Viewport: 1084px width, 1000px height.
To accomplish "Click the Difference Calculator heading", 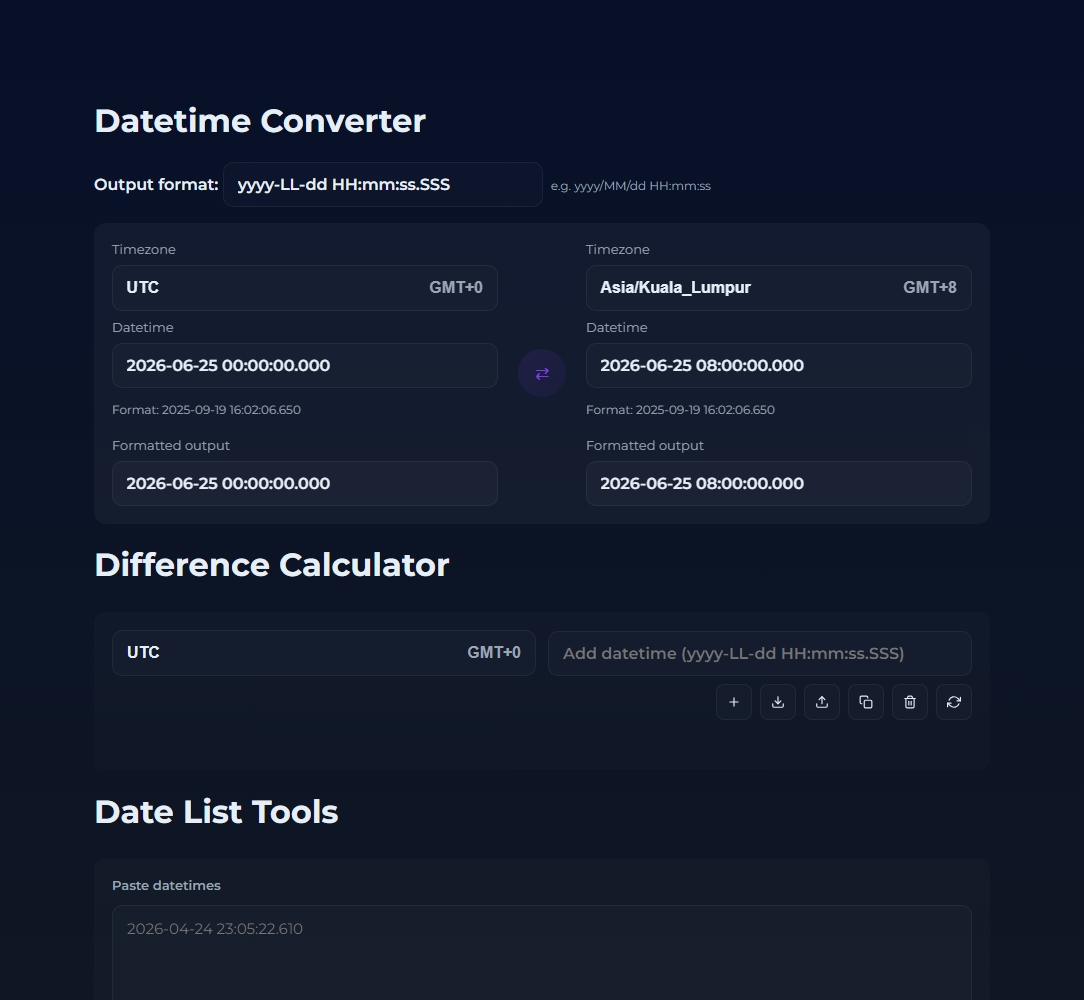I will pos(272,565).
